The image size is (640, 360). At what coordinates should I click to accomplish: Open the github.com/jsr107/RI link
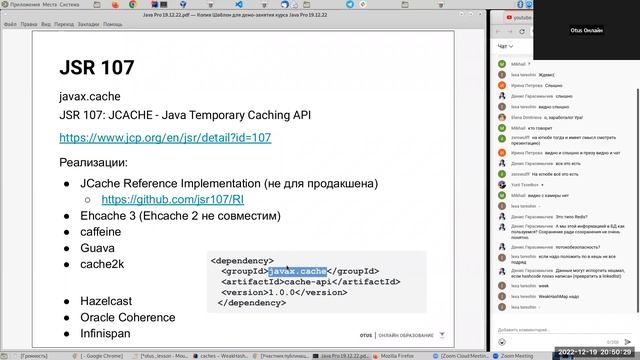click(173, 199)
